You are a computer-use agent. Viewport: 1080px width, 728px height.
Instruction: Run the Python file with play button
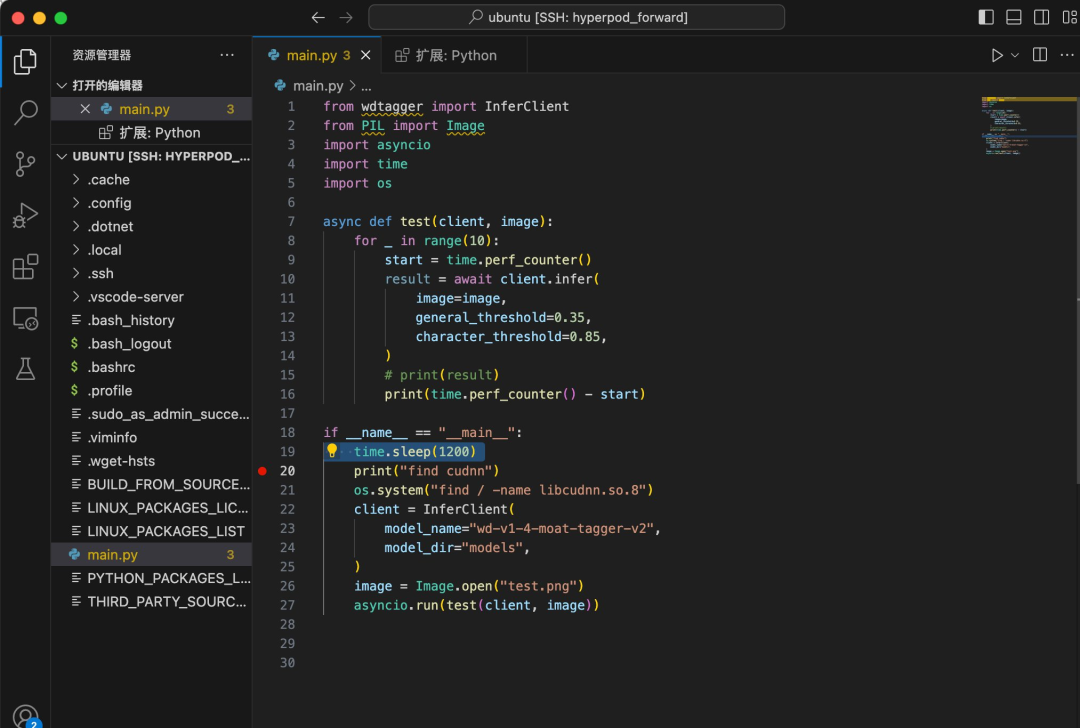point(996,55)
